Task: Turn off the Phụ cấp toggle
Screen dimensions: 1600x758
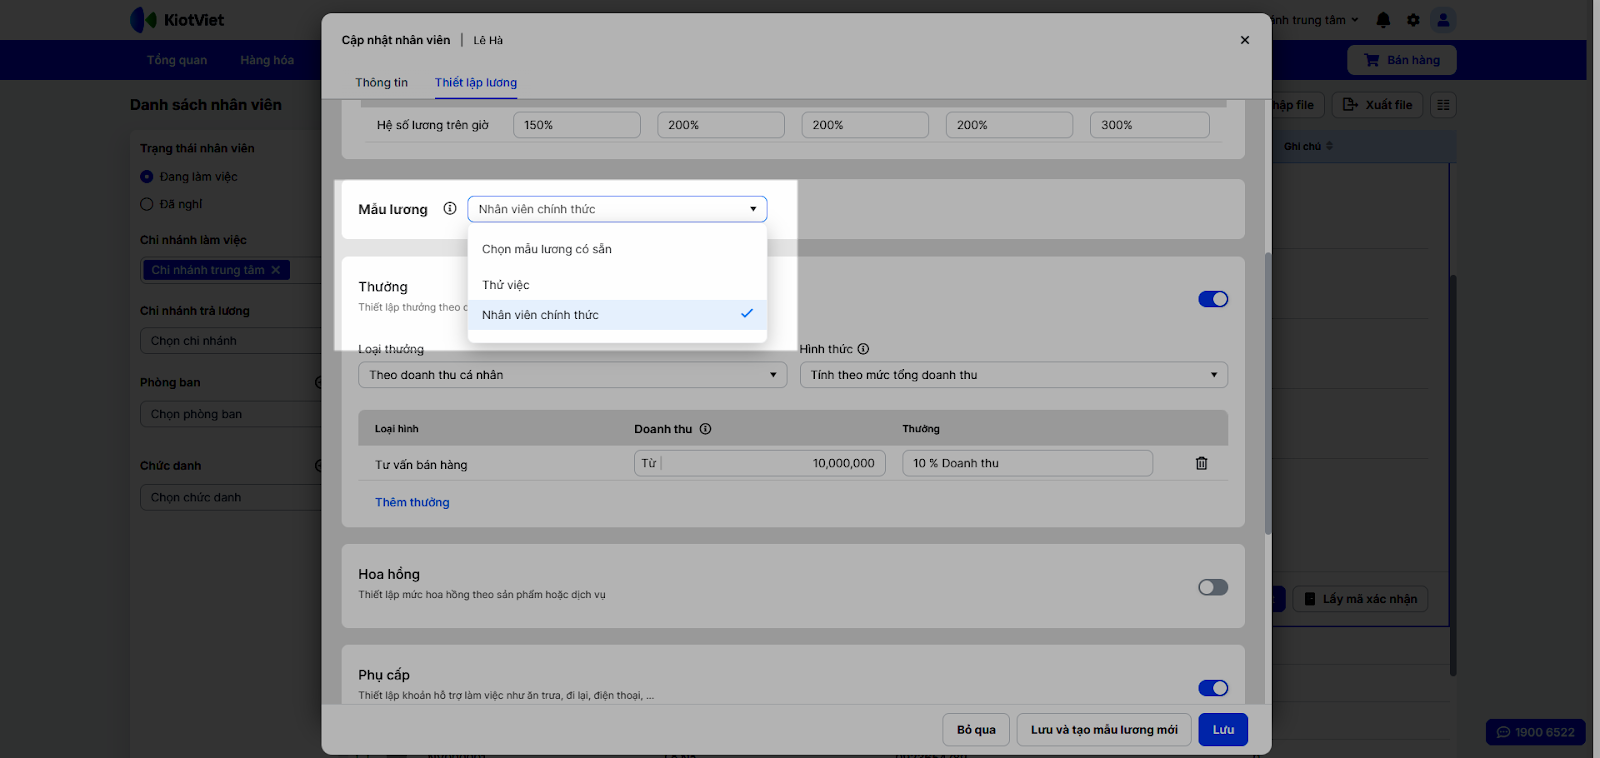Action: click(1212, 688)
